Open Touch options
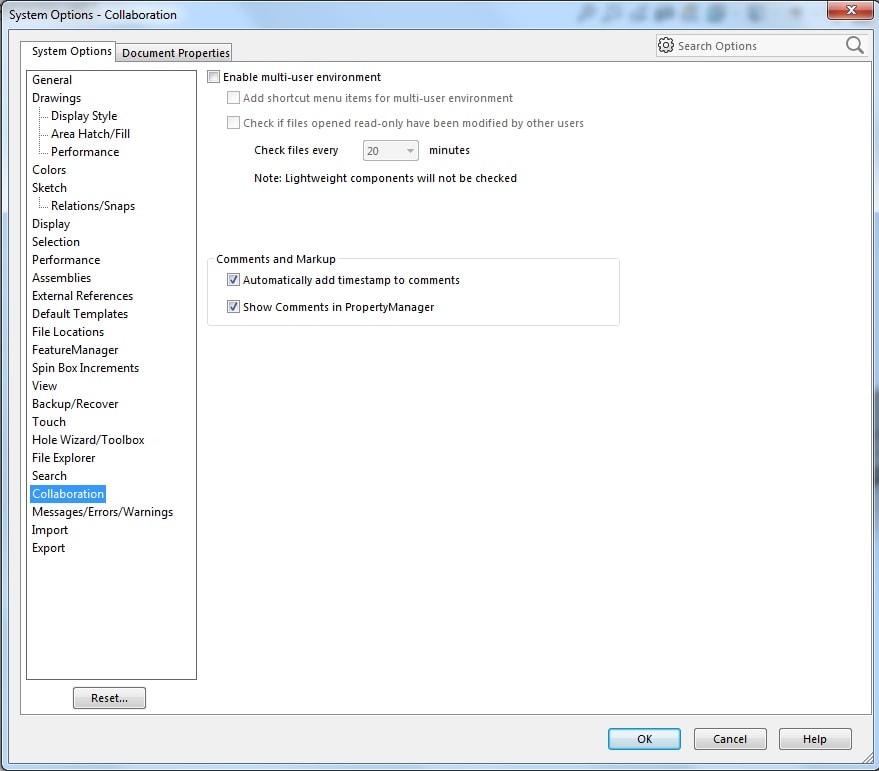The height and width of the screenshot is (771, 879). [49, 422]
